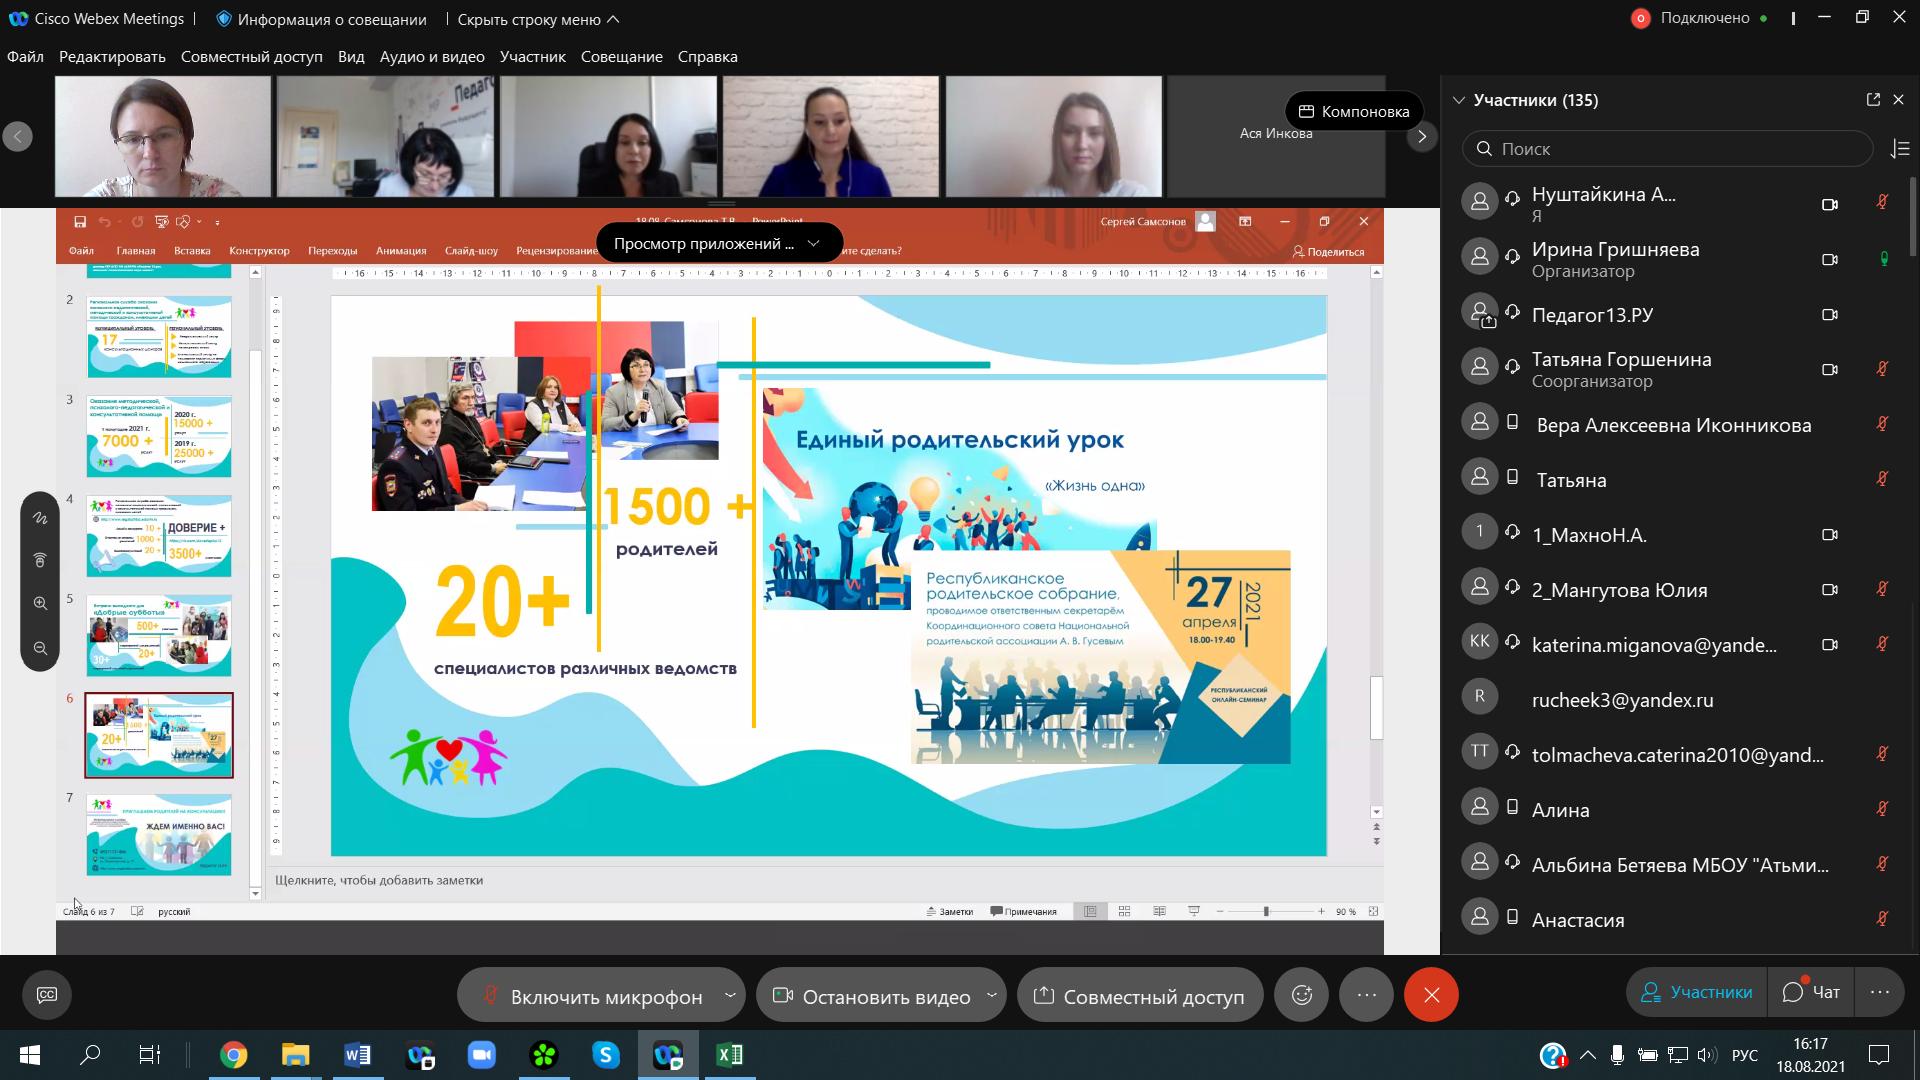The image size is (1920, 1080).
Task: Open Microsoft Word from the taskbar
Action: pos(357,1055)
